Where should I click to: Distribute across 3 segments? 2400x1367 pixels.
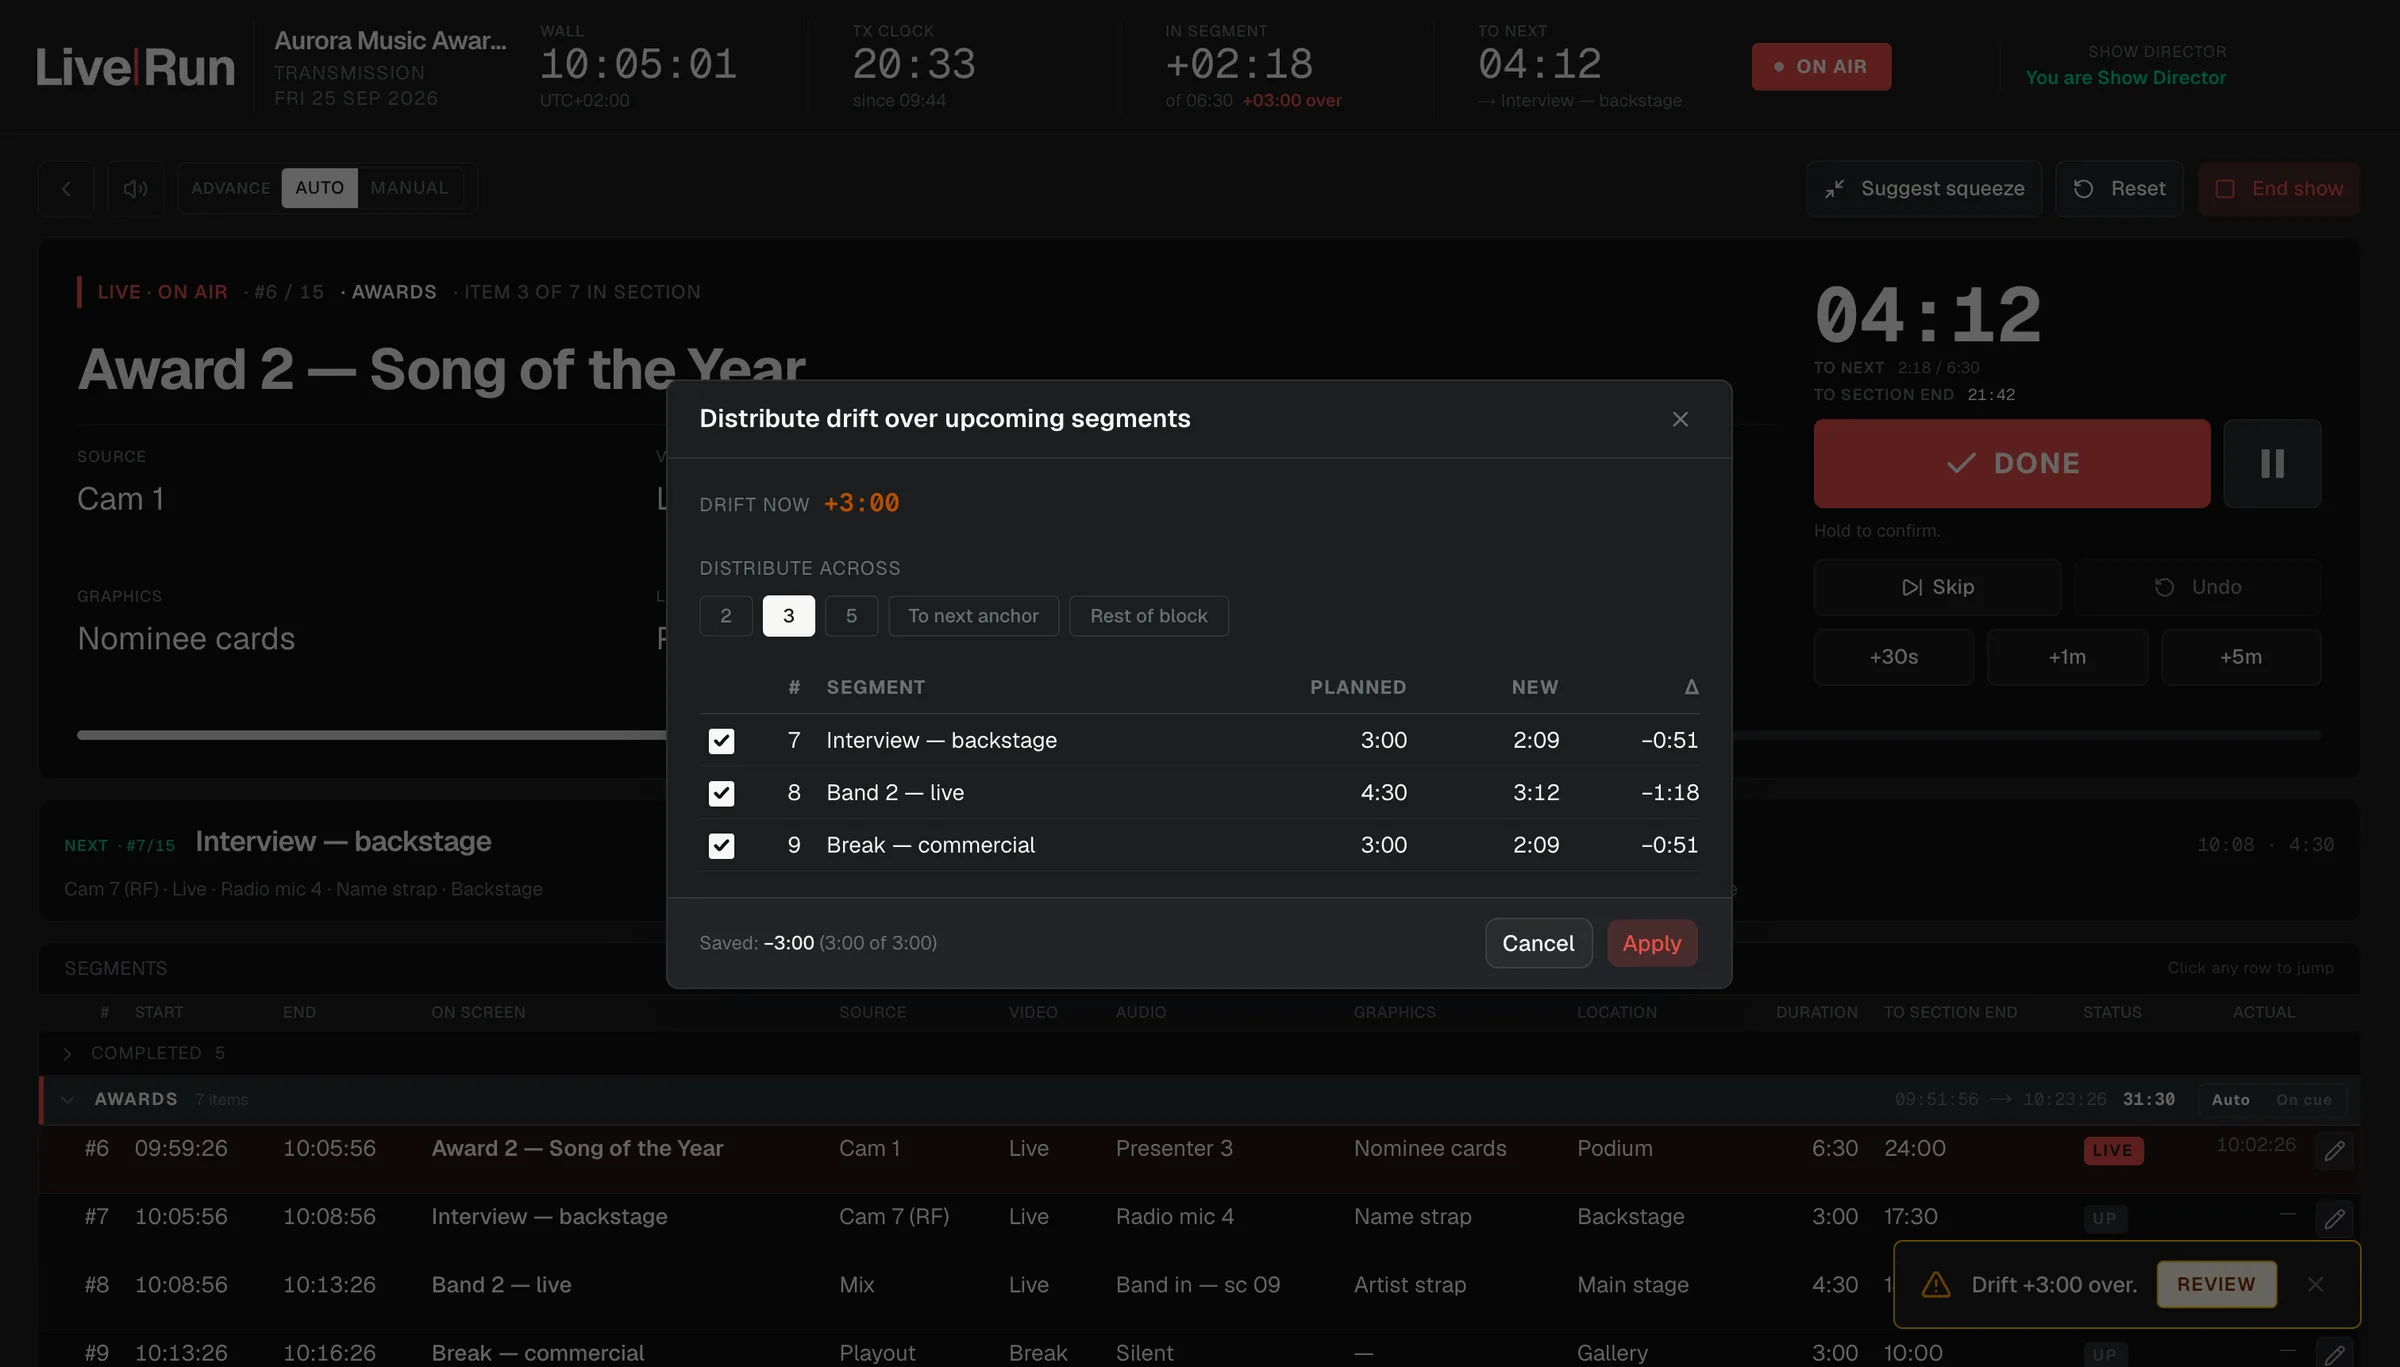point(788,616)
